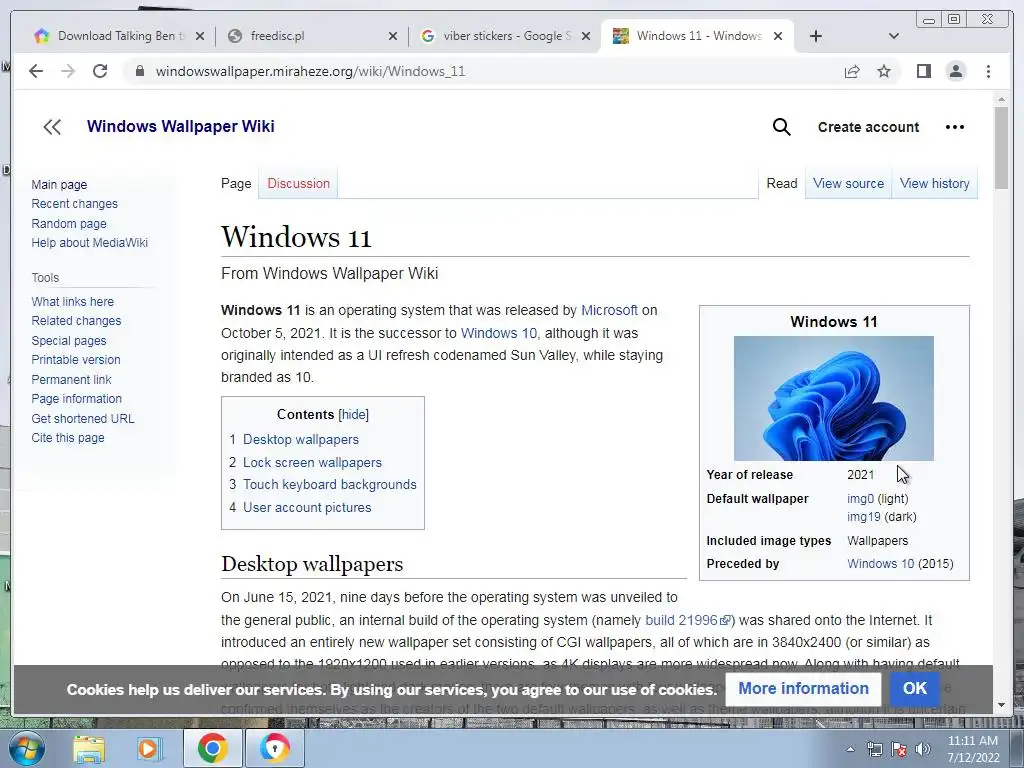Close the Download Talking Ben tab

pyautogui.click(x=200, y=36)
